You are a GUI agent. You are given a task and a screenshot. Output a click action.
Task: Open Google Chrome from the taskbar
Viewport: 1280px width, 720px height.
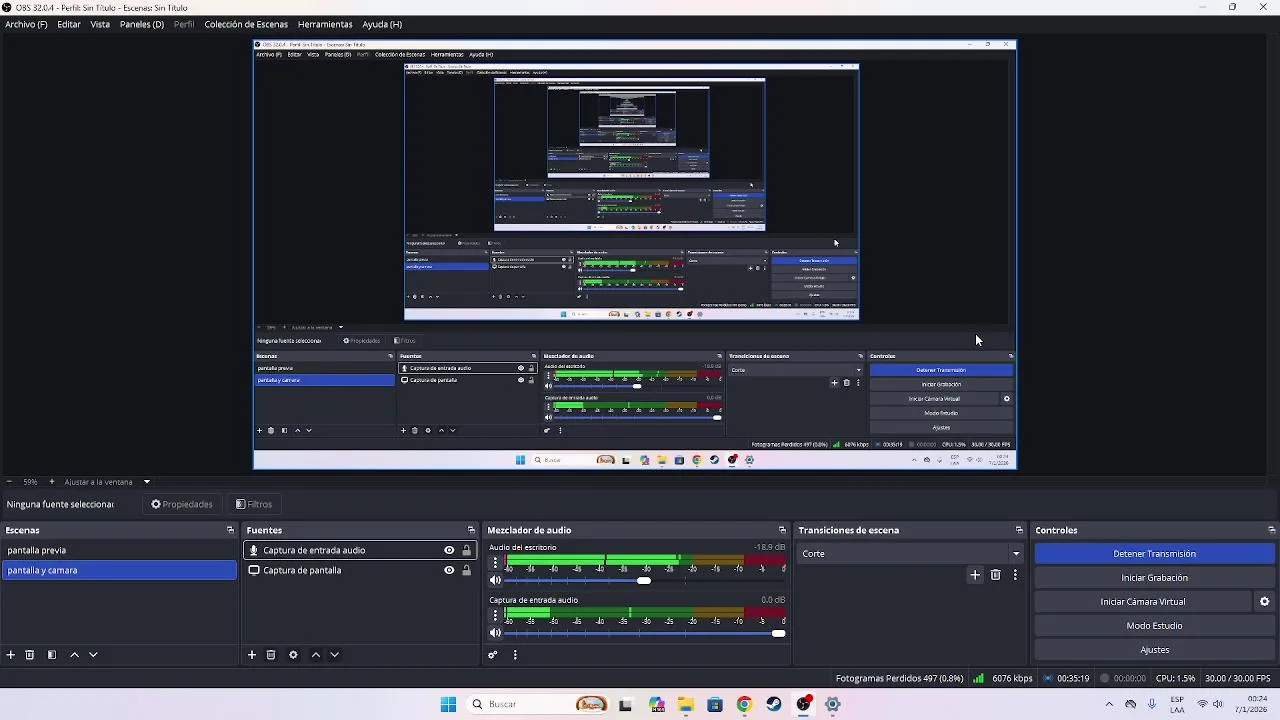point(744,704)
